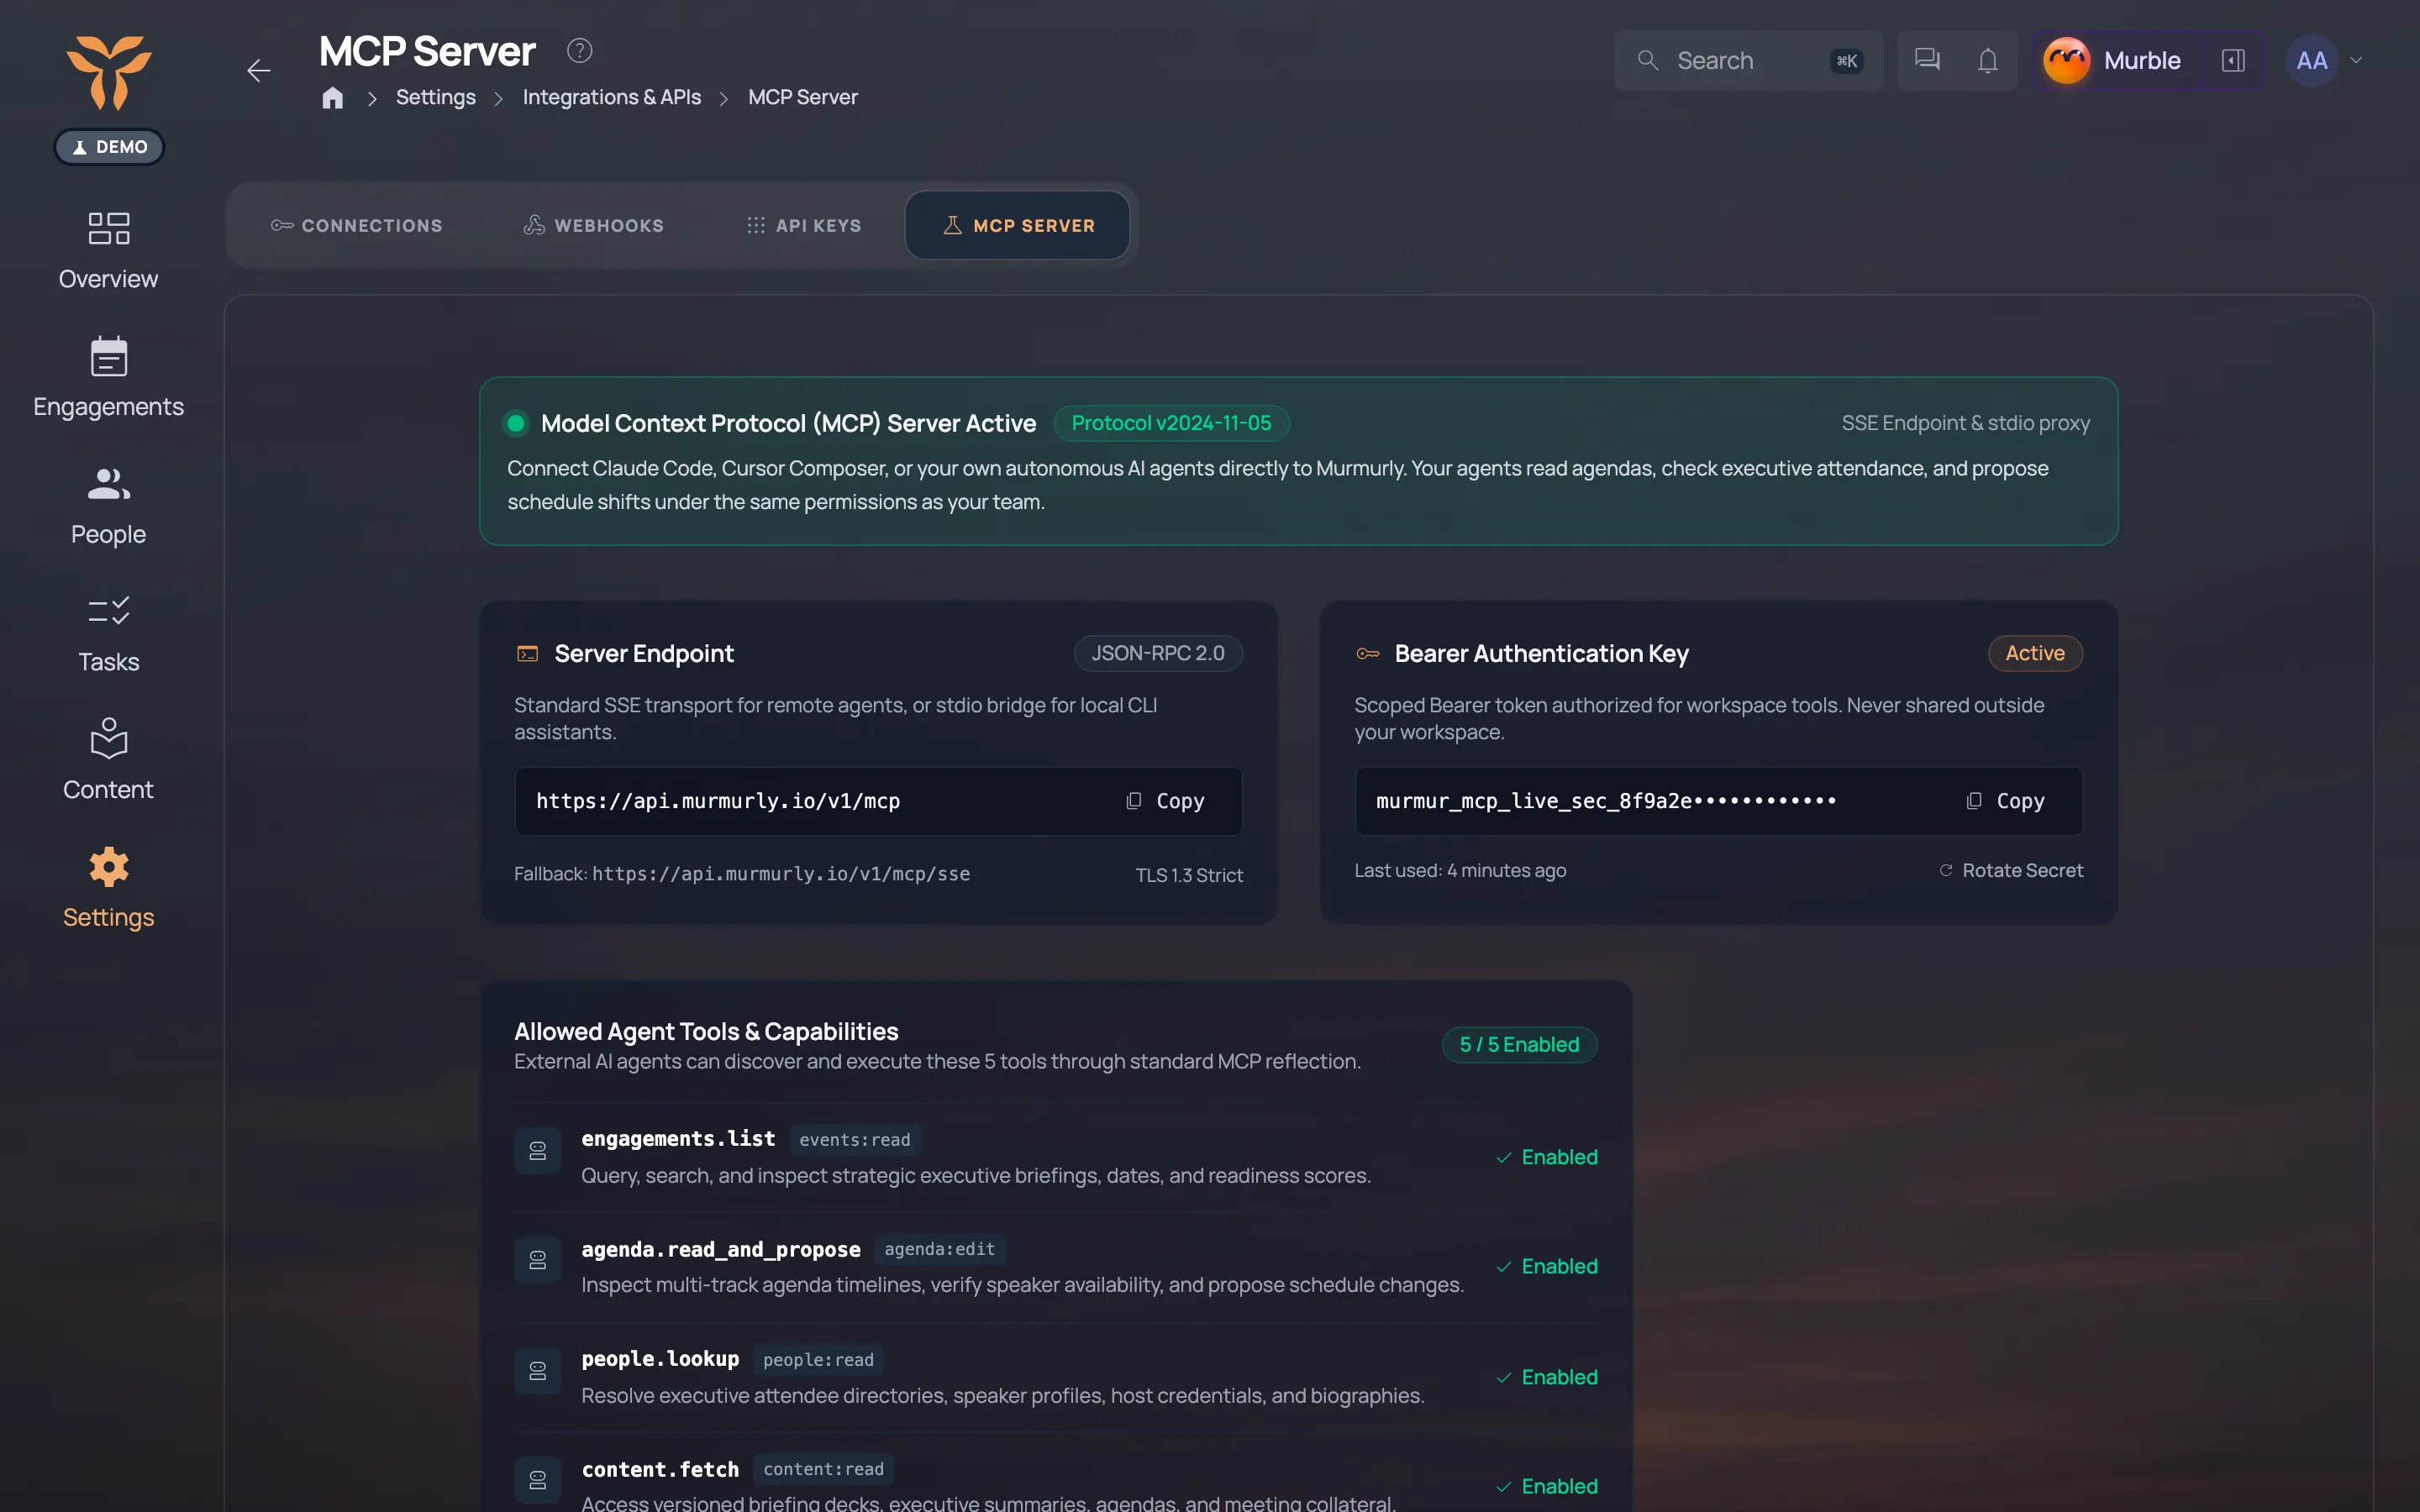2420x1512 pixels.
Task: Click the events:read scope tag
Action: tap(854, 1139)
